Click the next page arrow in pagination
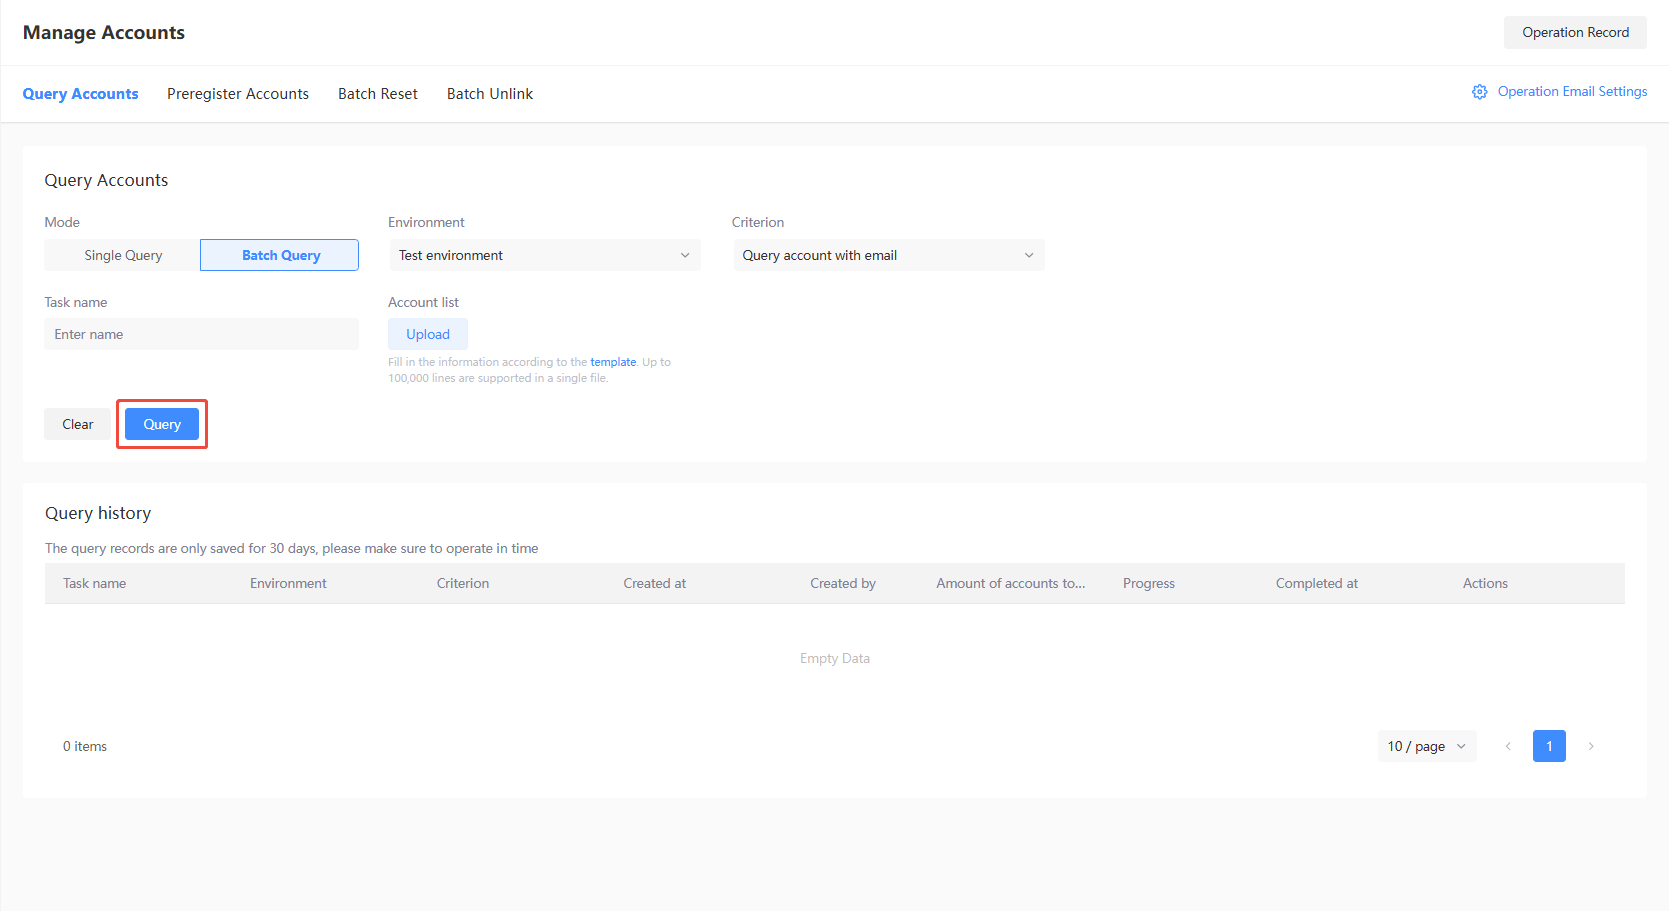Image resolution: width=1669 pixels, height=911 pixels. tap(1591, 746)
